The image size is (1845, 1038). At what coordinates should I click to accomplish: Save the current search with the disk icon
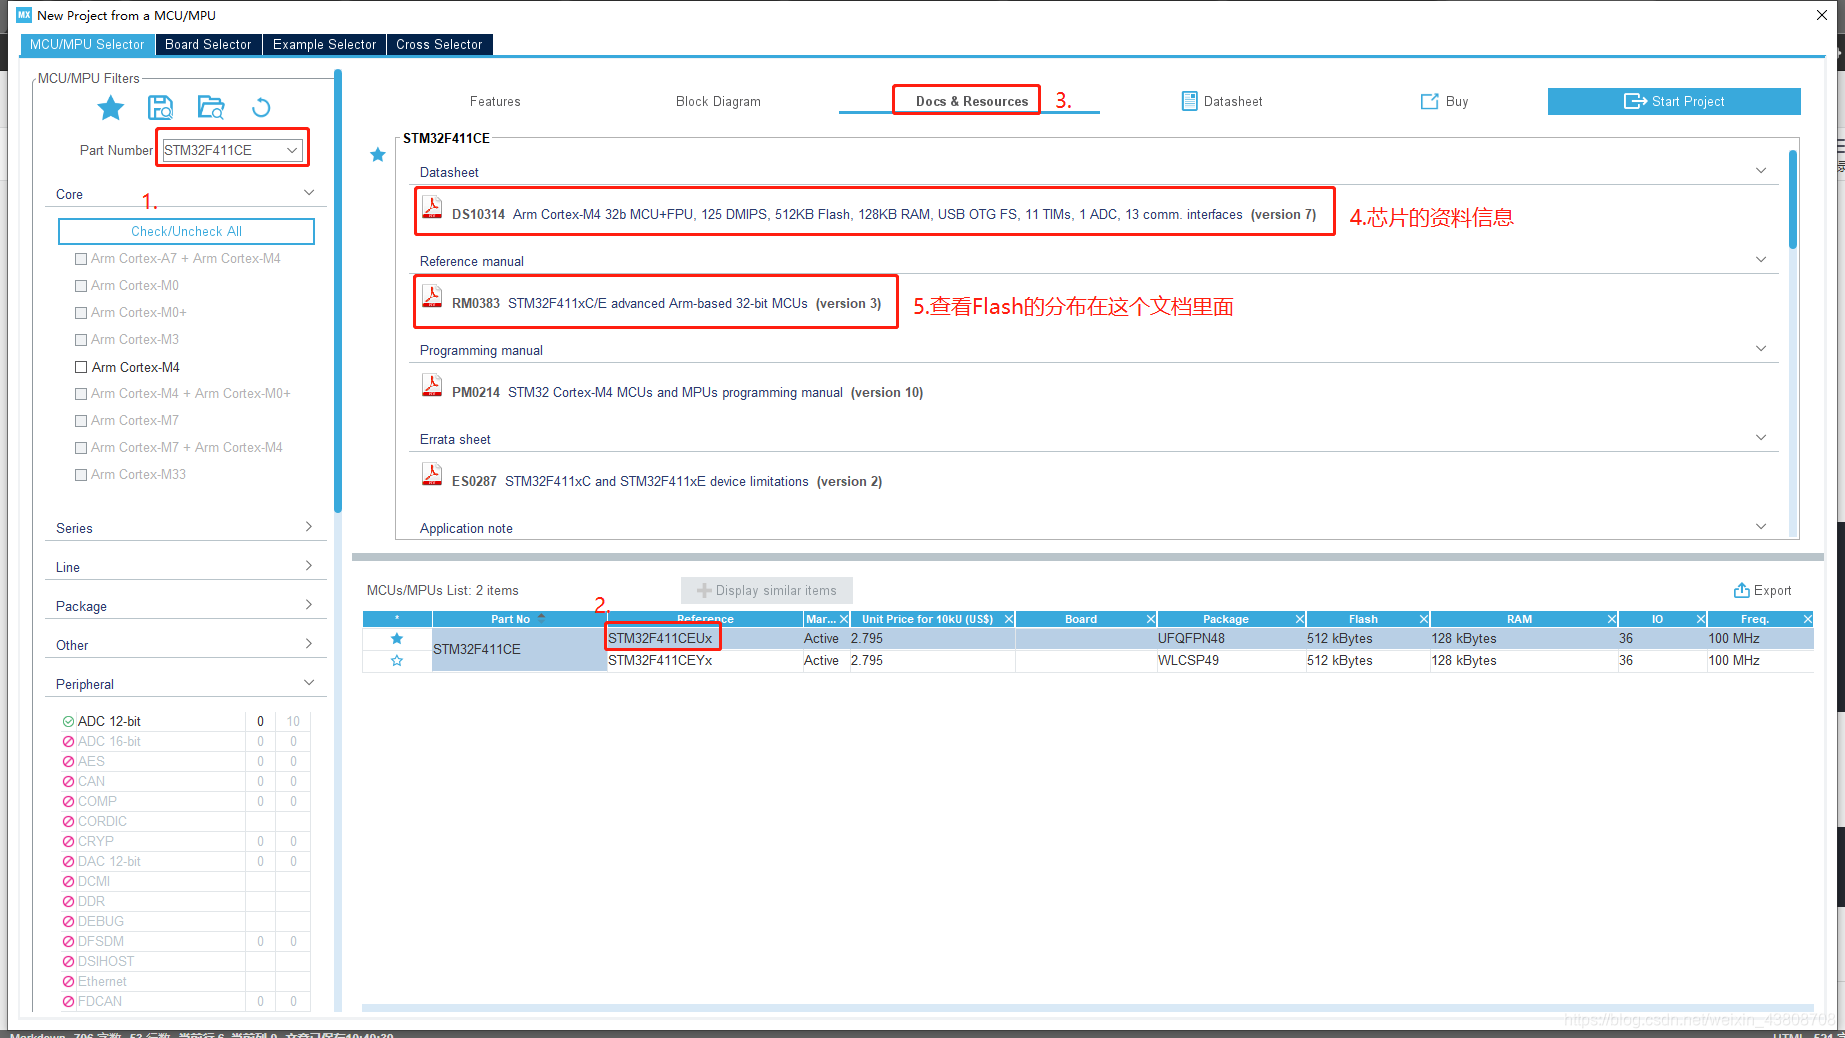tap(160, 107)
